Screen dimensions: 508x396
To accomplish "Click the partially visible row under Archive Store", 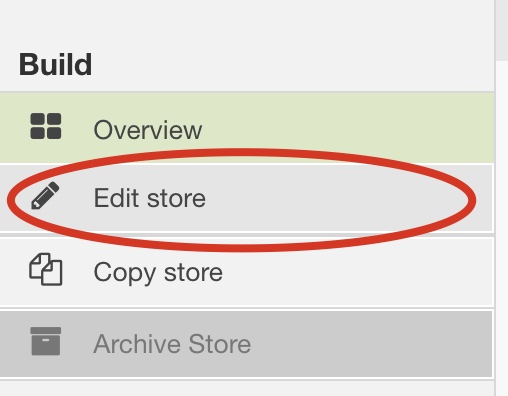I will click(x=247, y=389).
